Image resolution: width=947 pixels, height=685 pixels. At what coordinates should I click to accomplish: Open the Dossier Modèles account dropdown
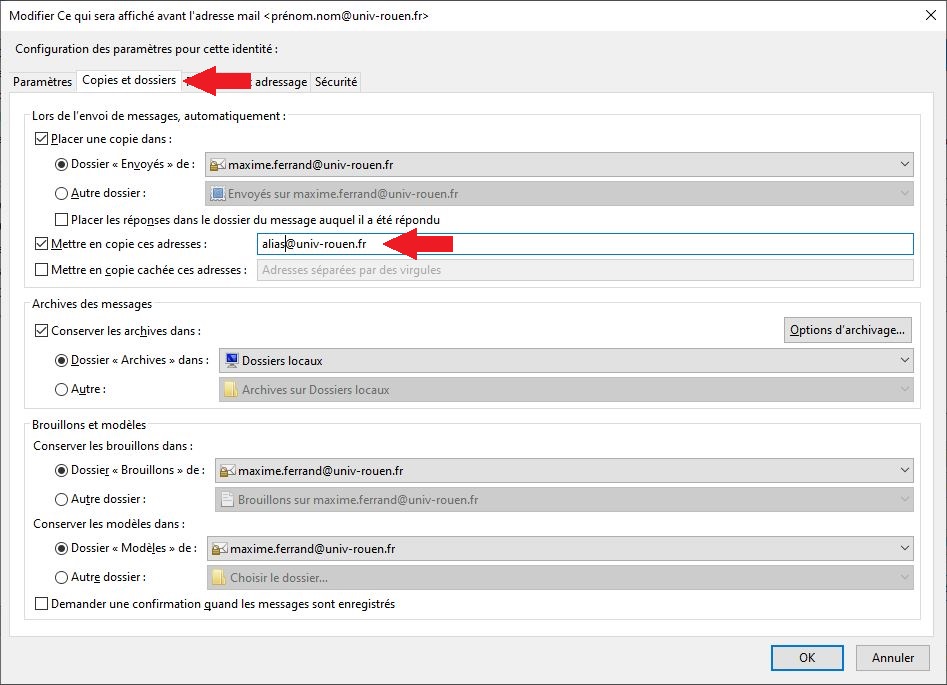point(904,548)
